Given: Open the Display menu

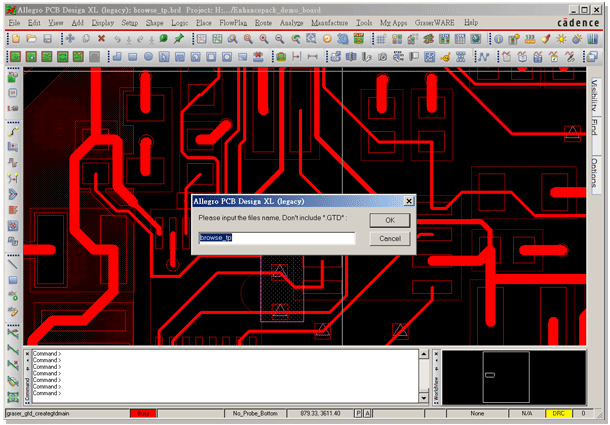Looking at the screenshot, I should [x=103, y=23].
